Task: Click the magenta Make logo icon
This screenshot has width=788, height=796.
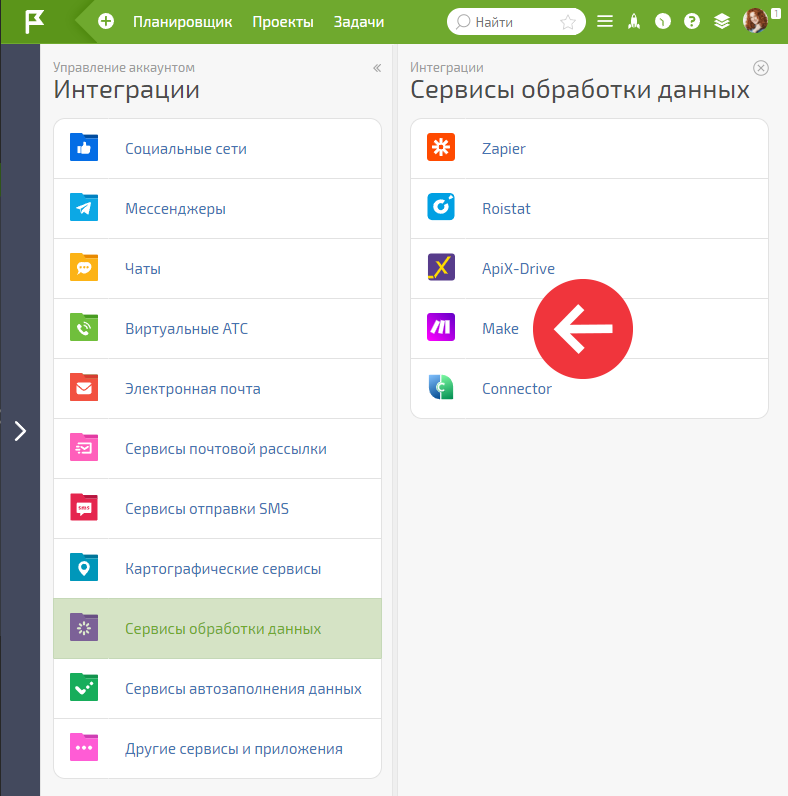Action: (441, 327)
